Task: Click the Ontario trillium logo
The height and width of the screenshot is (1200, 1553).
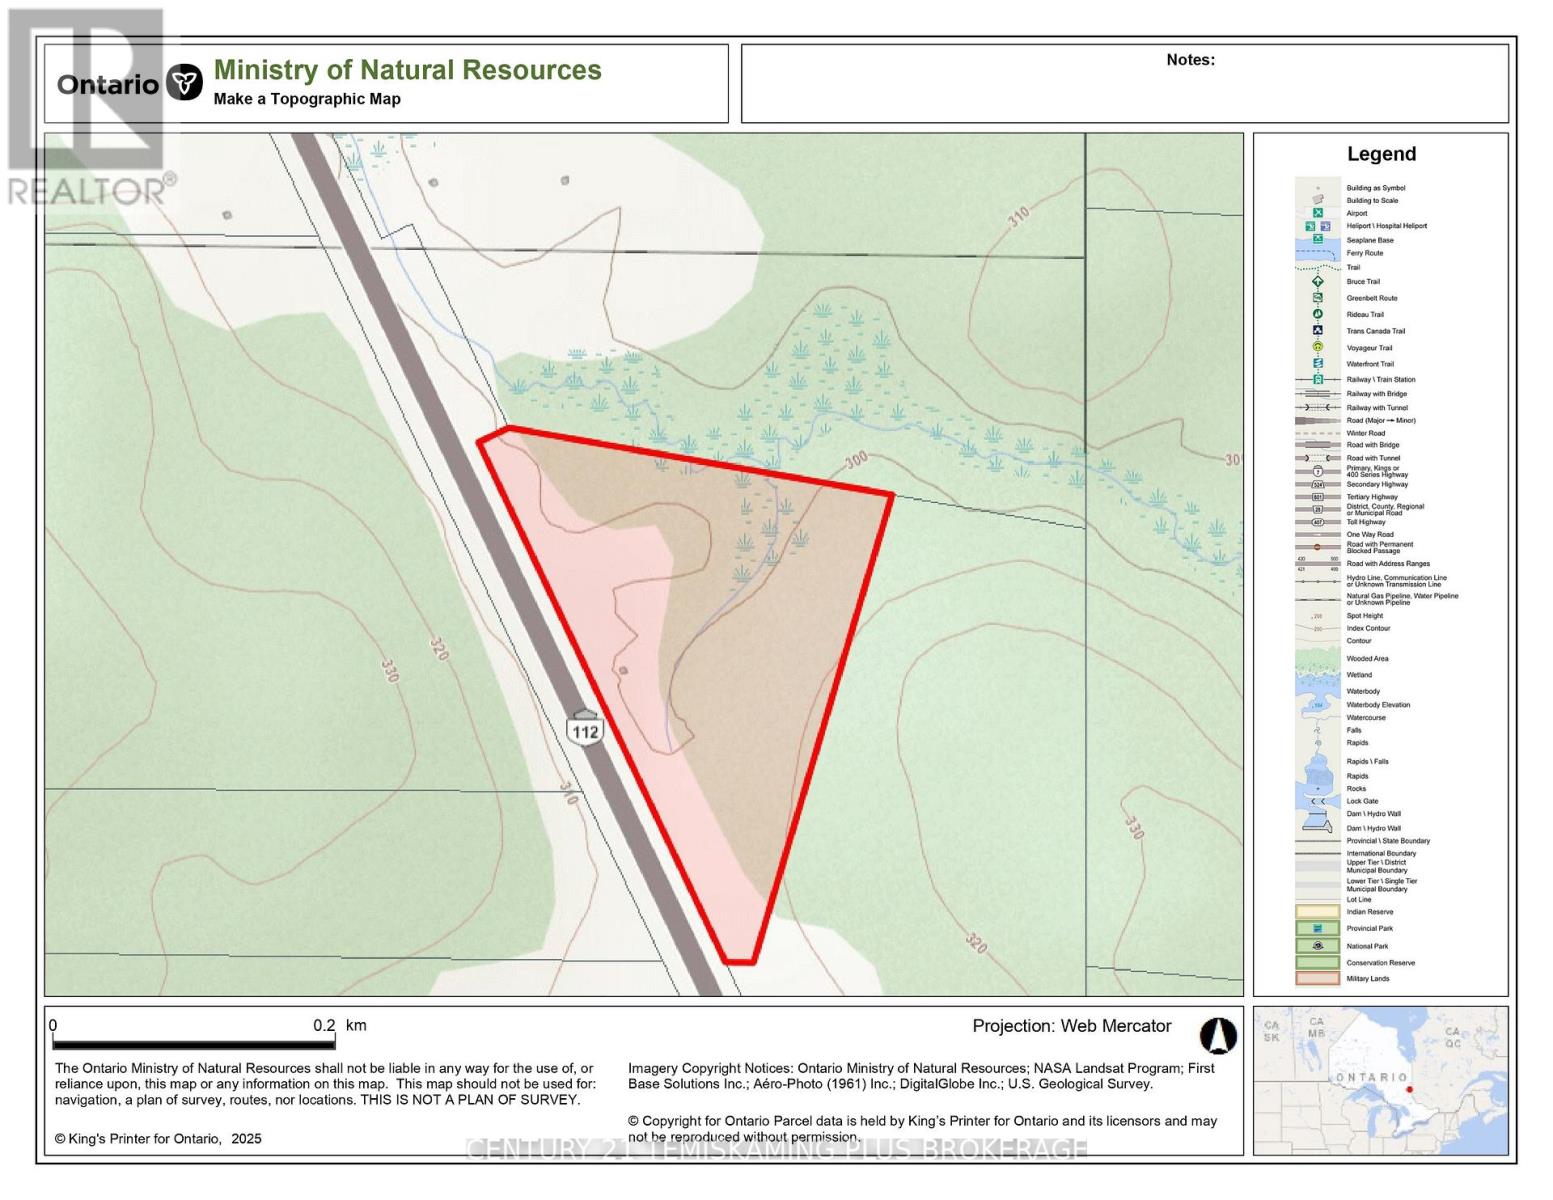Action: point(184,83)
